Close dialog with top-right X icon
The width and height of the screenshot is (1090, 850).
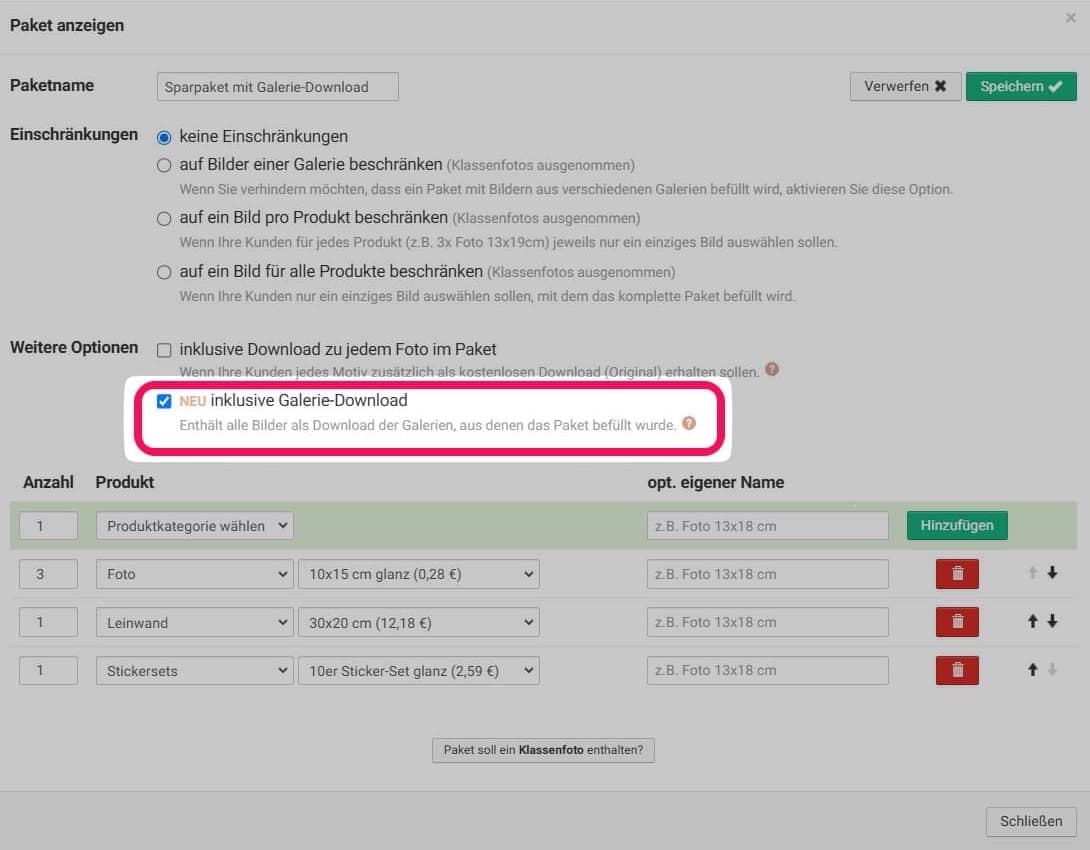pos(1071,18)
